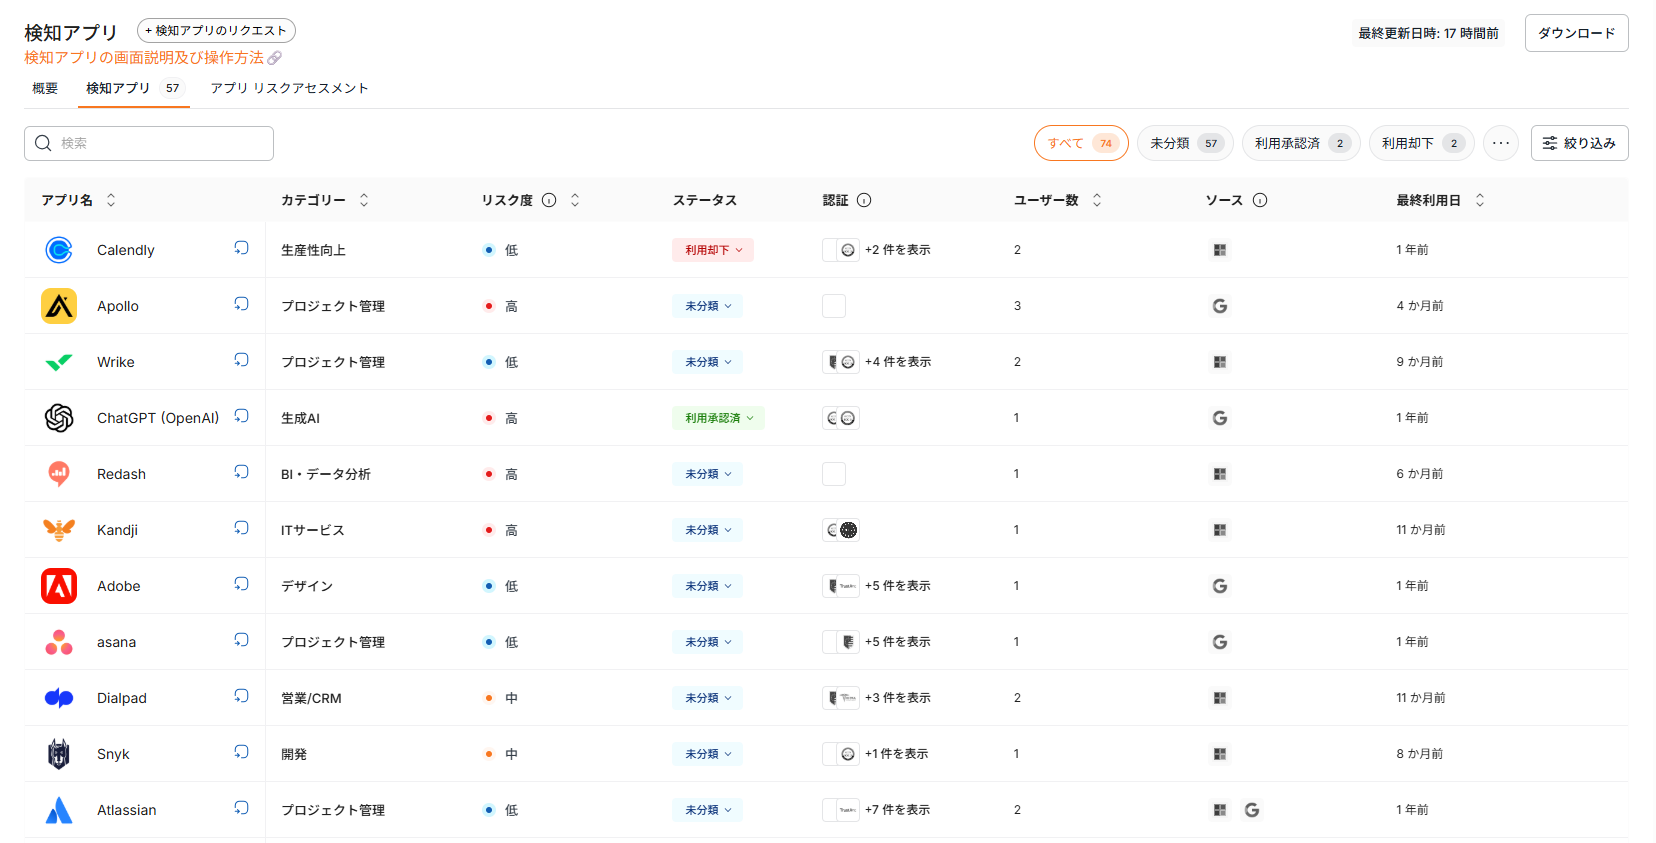Screen dimensions: 1656x843
Task: Sort the table by 最終利用日
Action: pos(1480,200)
